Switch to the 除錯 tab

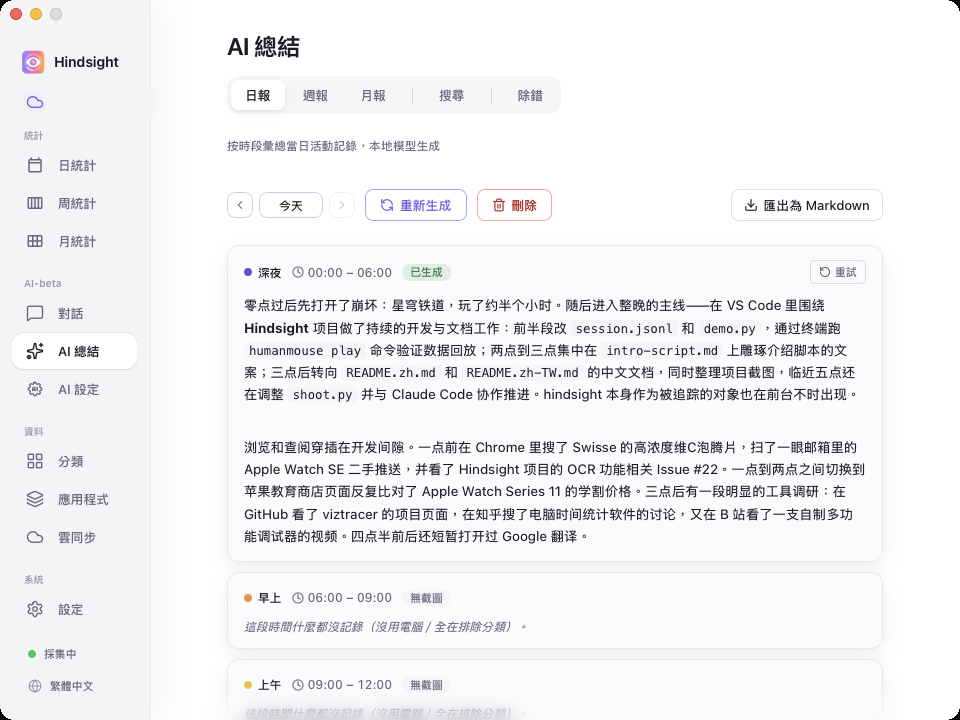click(x=530, y=96)
